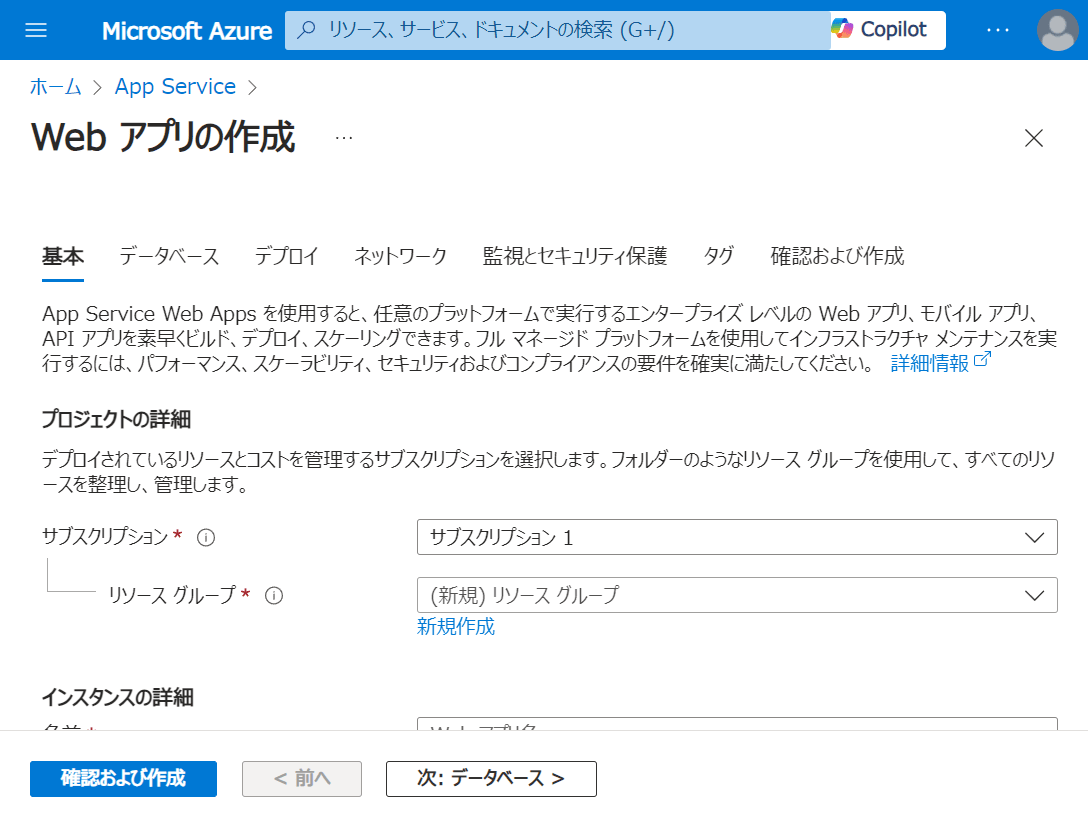
Task: Open the header ellipsis more options
Action: pyautogui.click(x=998, y=31)
